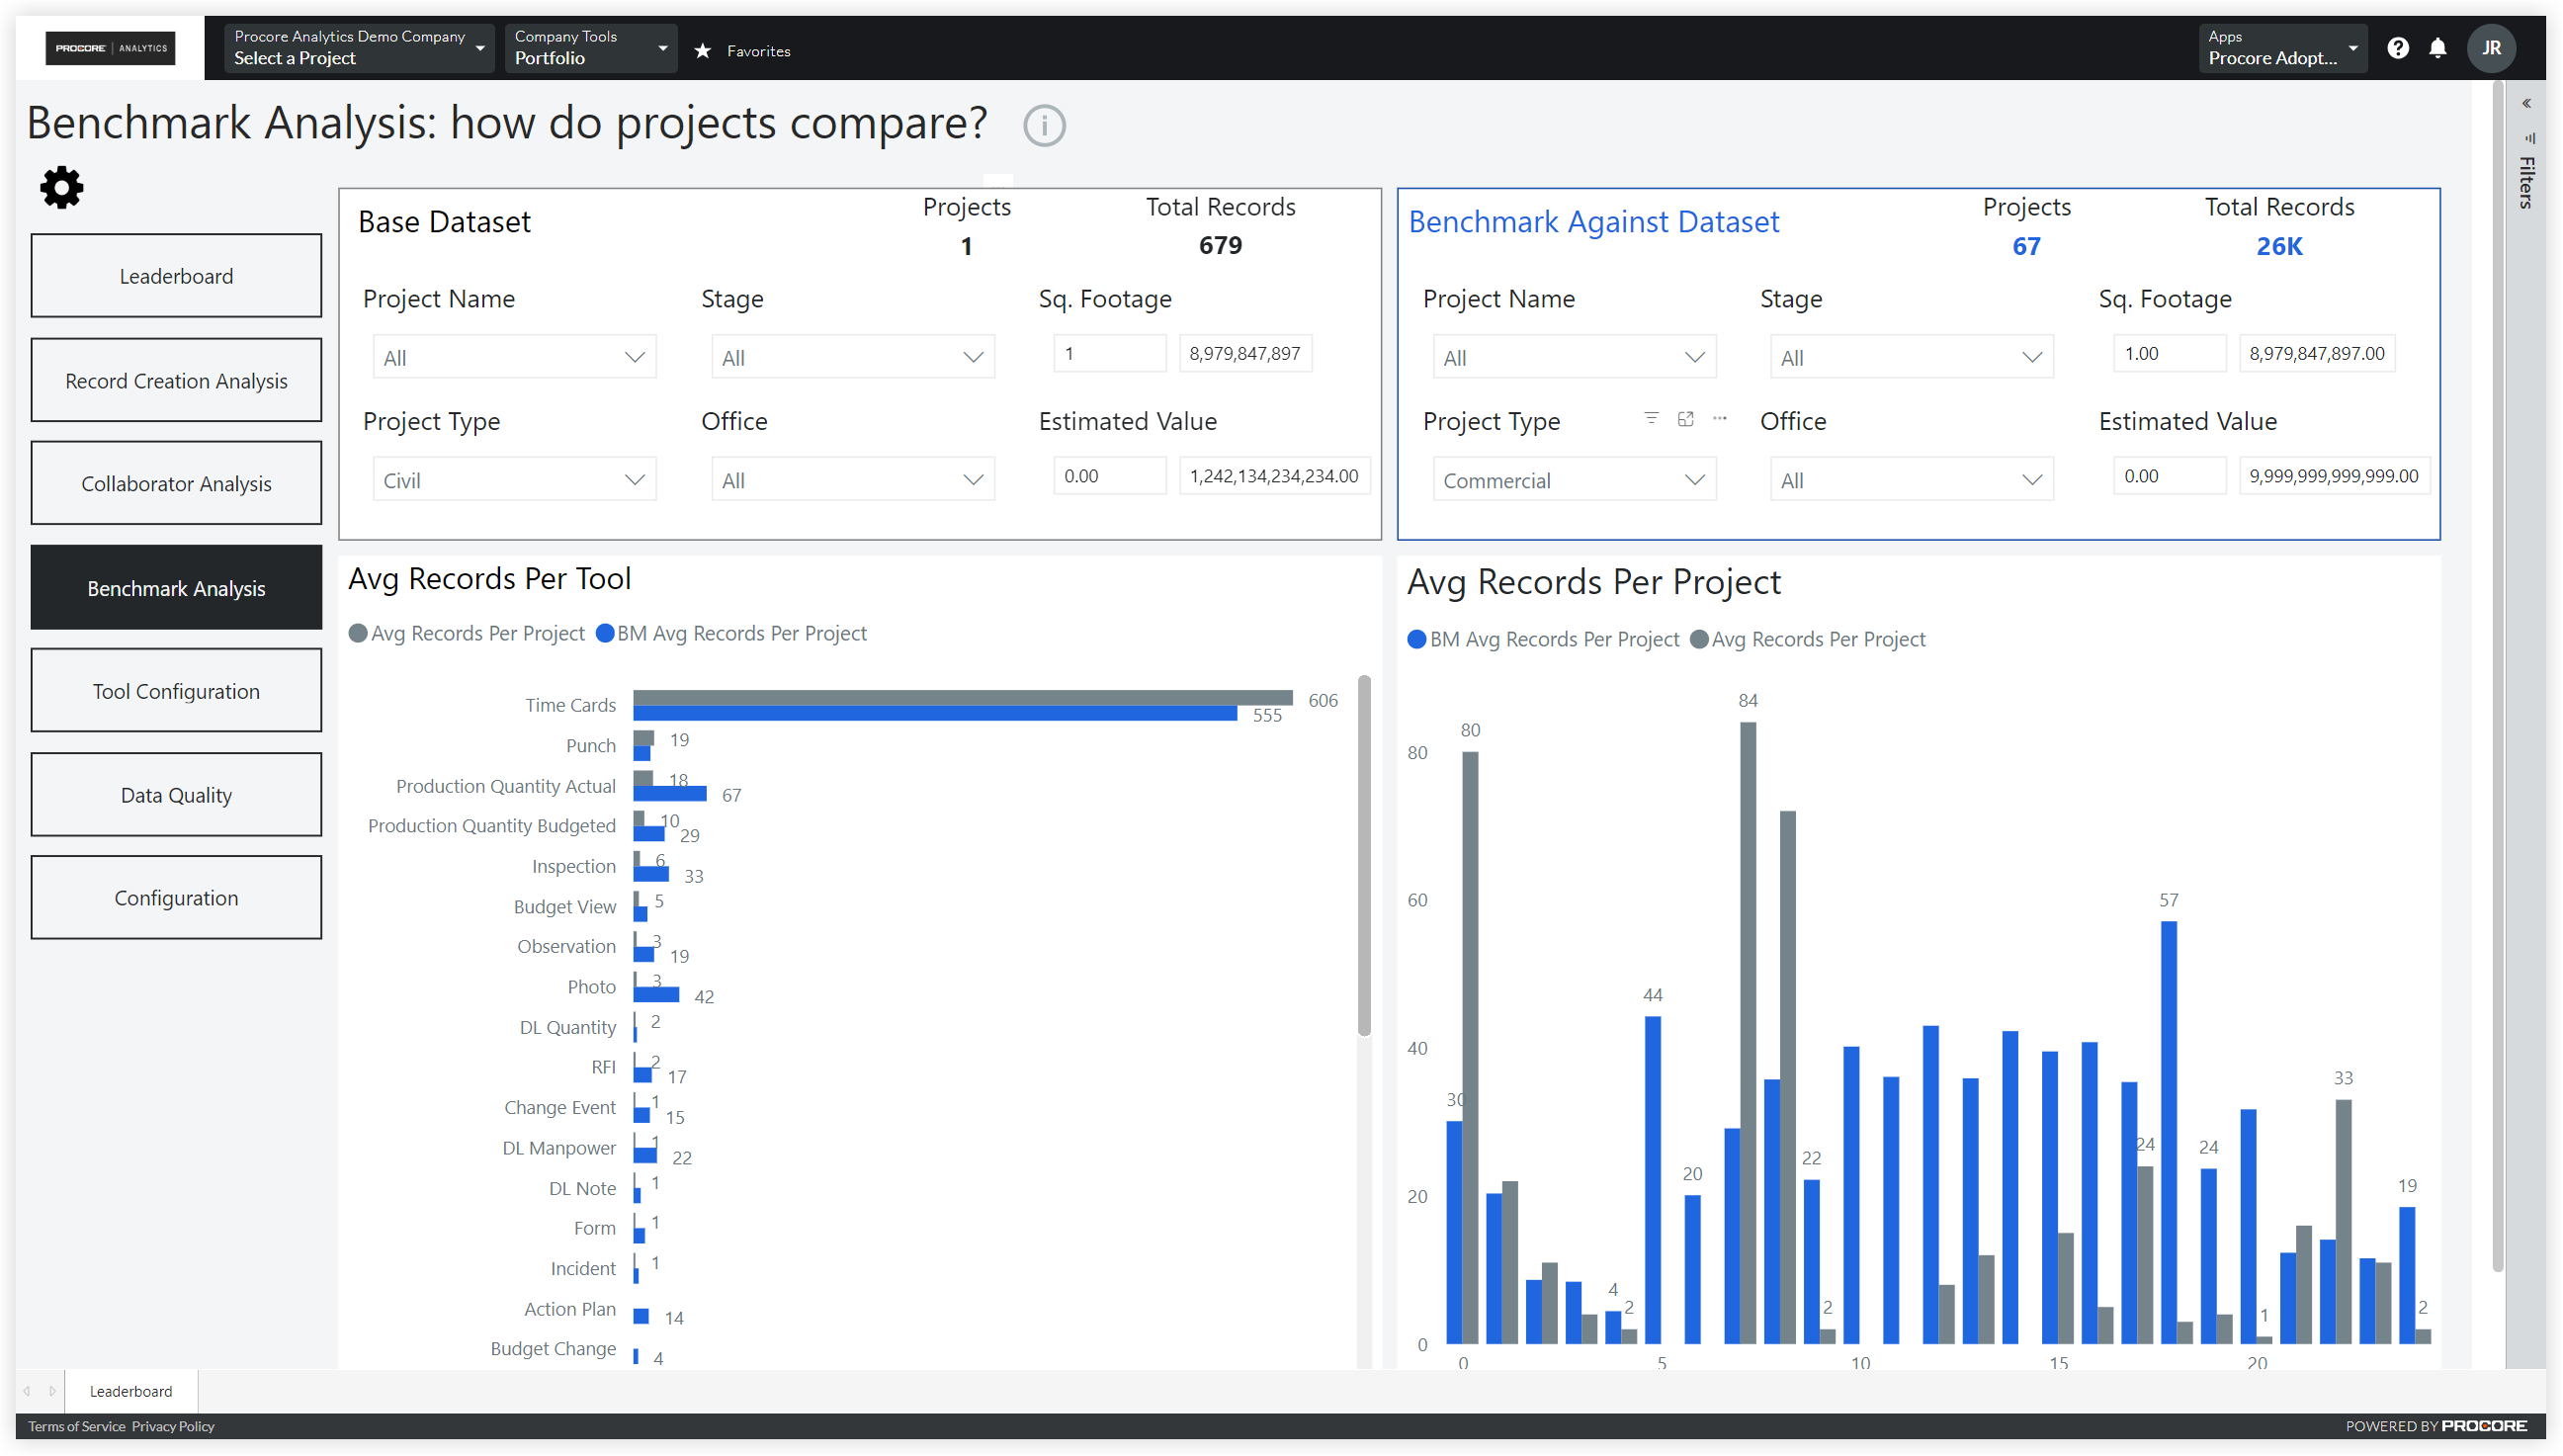The width and height of the screenshot is (2563, 1456).
Task: Click the blue Time Cards bar labeled 555
Action: (935, 713)
